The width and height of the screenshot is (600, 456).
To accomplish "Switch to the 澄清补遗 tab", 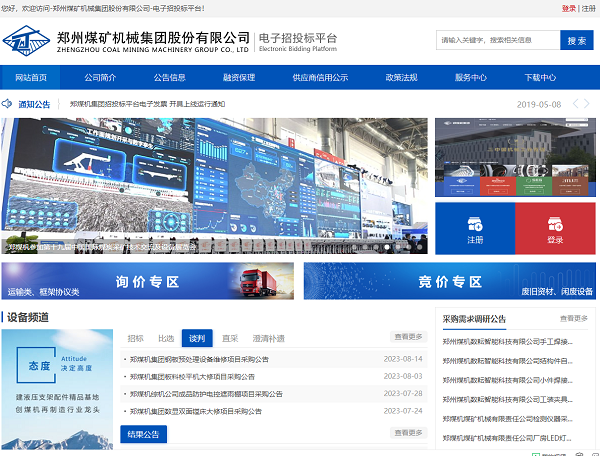I will point(269,338).
